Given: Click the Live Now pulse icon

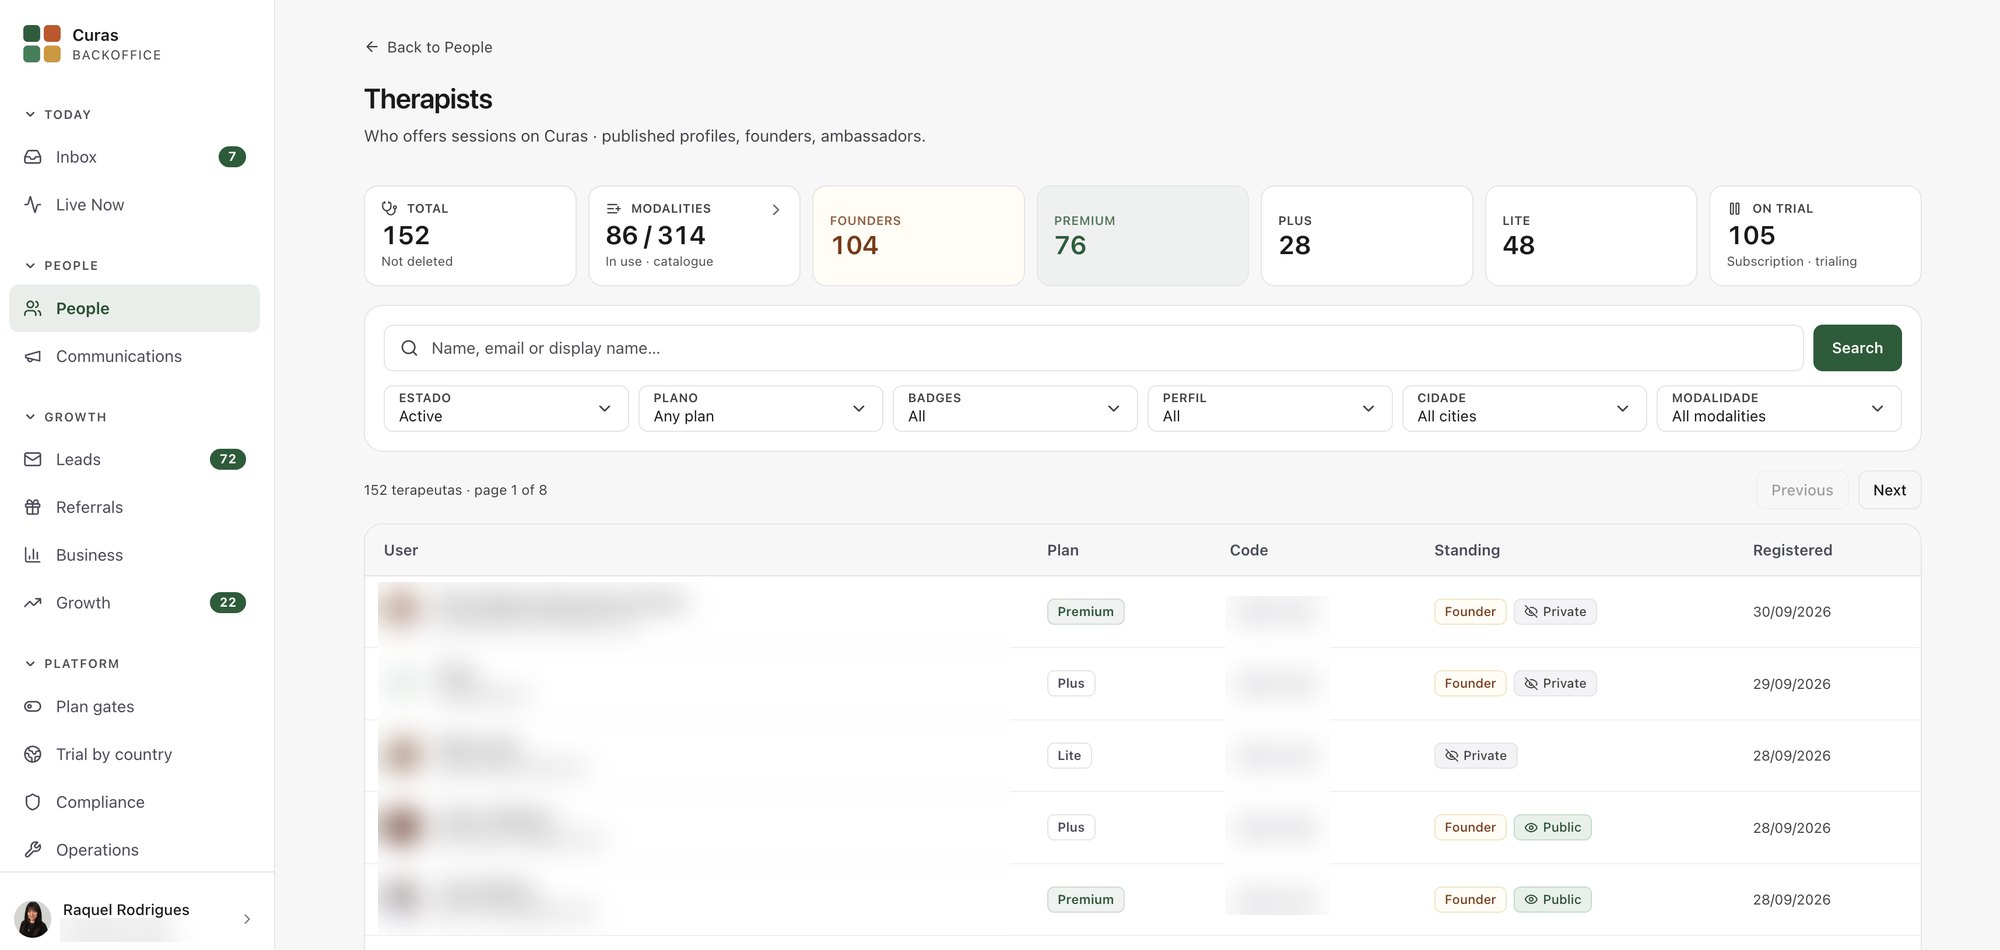Looking at the screenshot, I should tap(33, 205).
